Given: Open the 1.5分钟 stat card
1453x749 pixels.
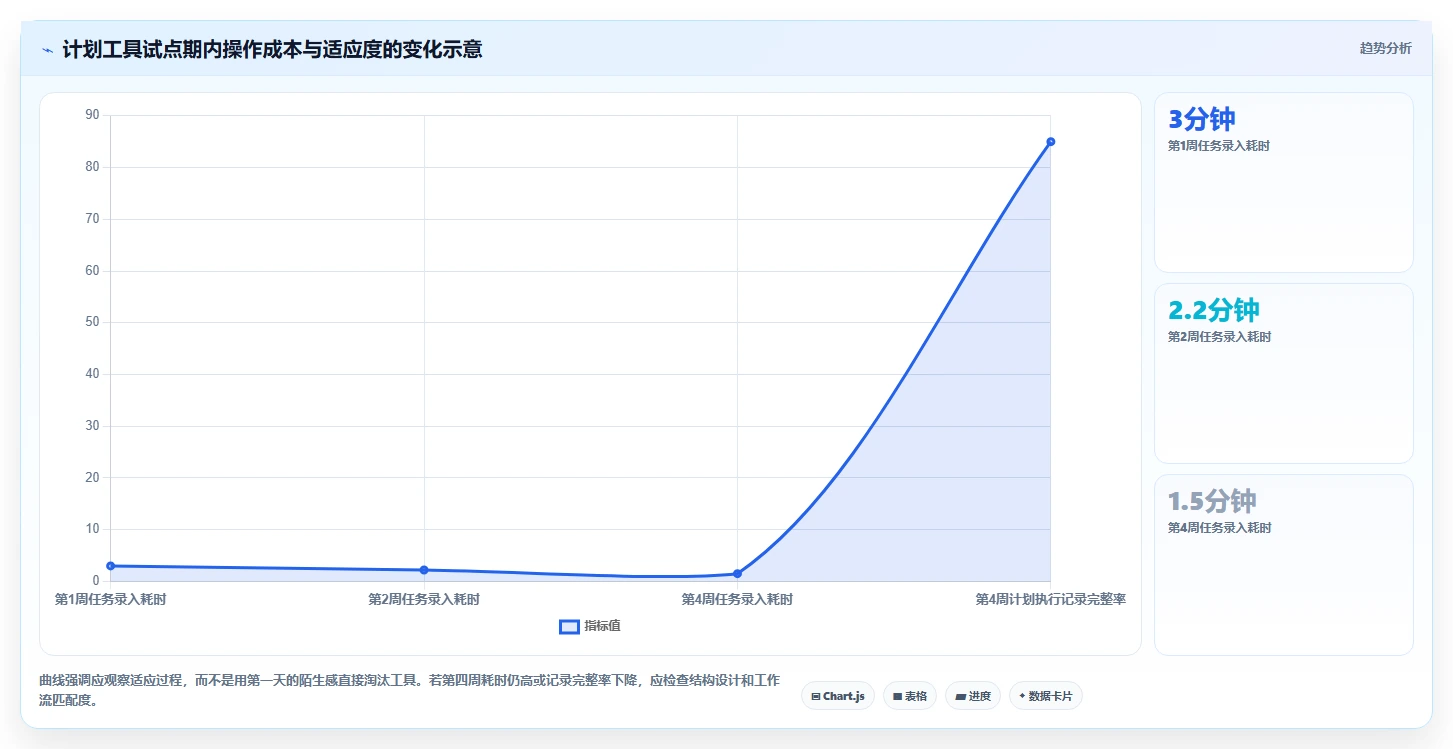Looking at the screenshot, I should click(1284, 565).
